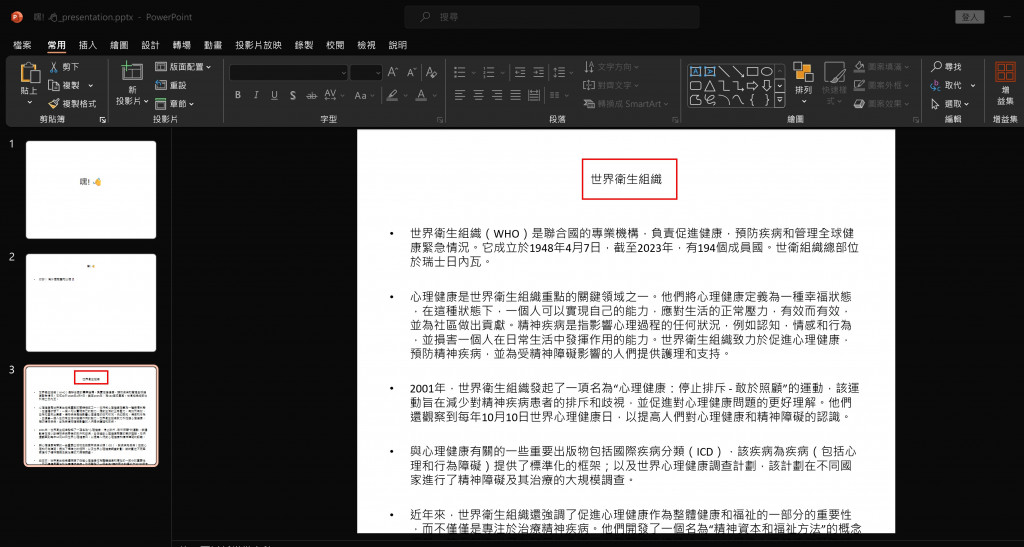Click Find (尋找) magnifier button
The height and width of the screenshot is (547, 1024).
pyautogui.click(x=946, y=67)
